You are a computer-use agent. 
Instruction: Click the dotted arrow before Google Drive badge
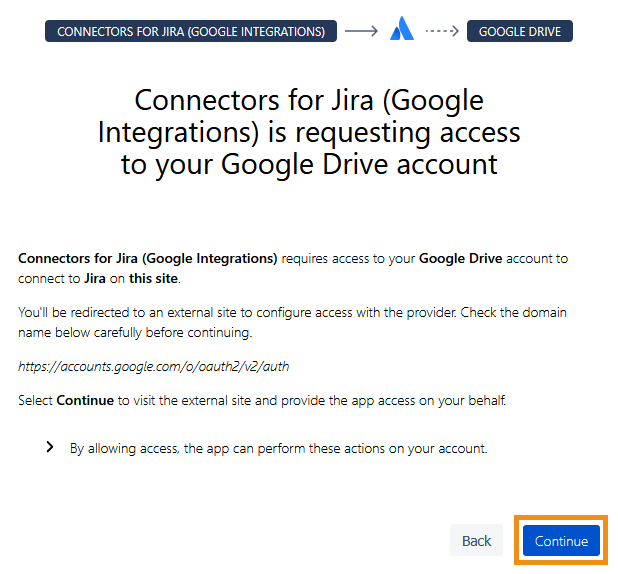point(441,31)
